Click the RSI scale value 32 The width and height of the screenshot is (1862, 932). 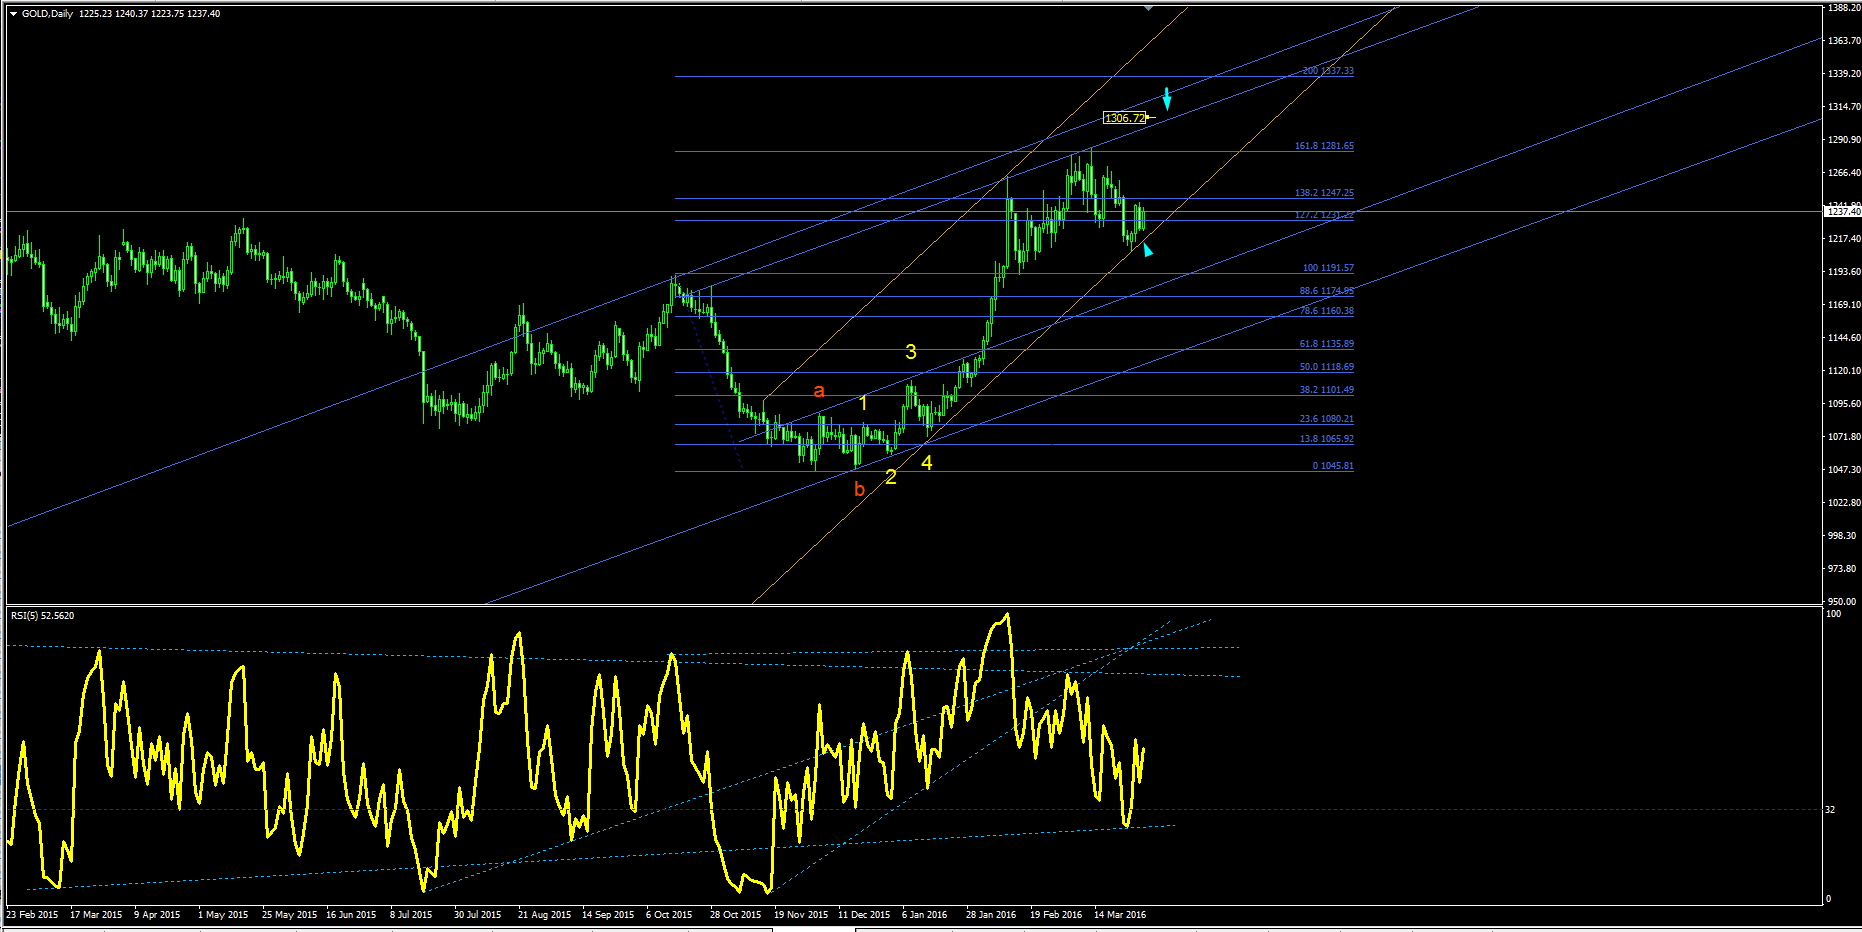[x=1831, y=810]
